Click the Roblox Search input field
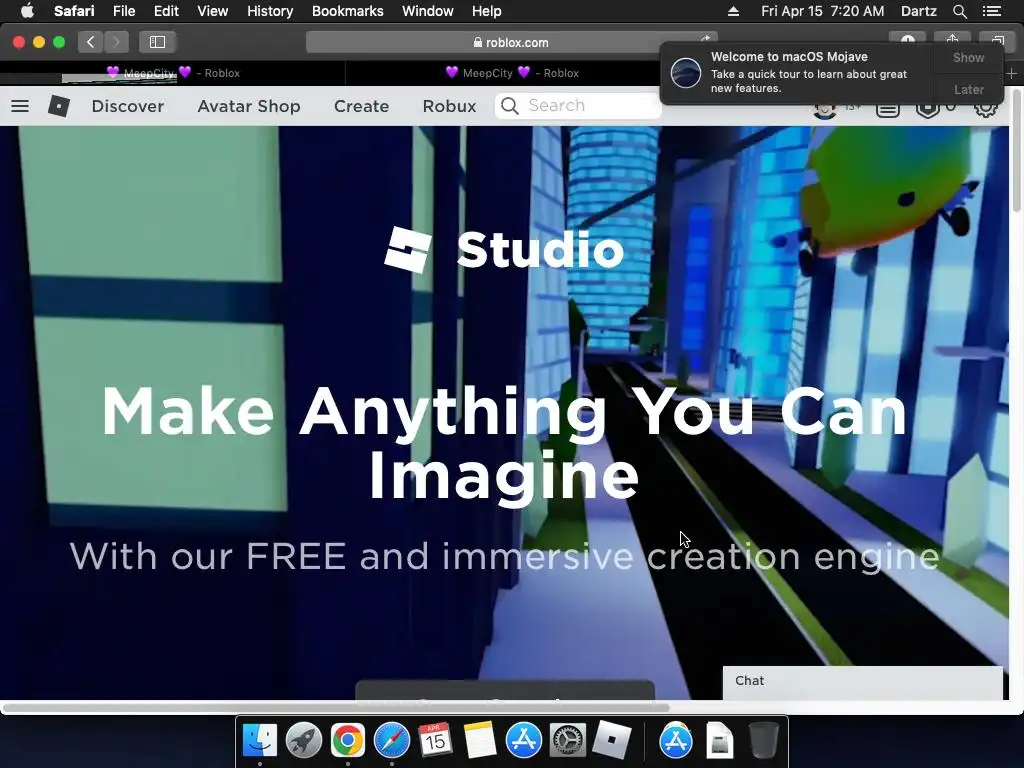Image resolution: width=1024 pixels, height=768 pixels. pyautogui.click(x=579, y=106)
